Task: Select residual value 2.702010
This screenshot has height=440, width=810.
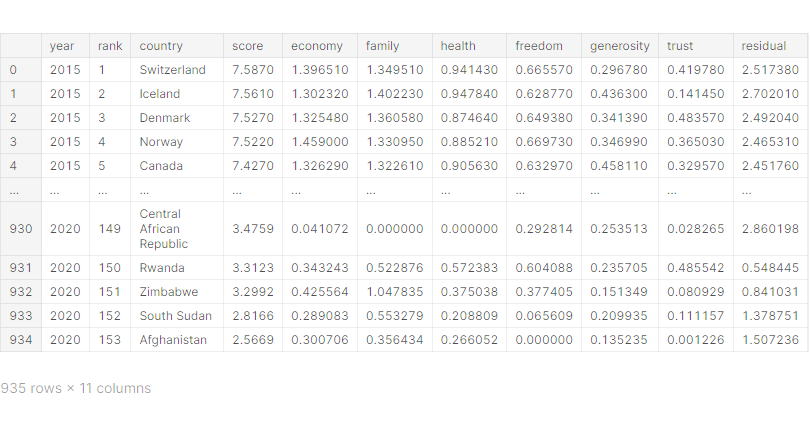Action: pos(770,94)
